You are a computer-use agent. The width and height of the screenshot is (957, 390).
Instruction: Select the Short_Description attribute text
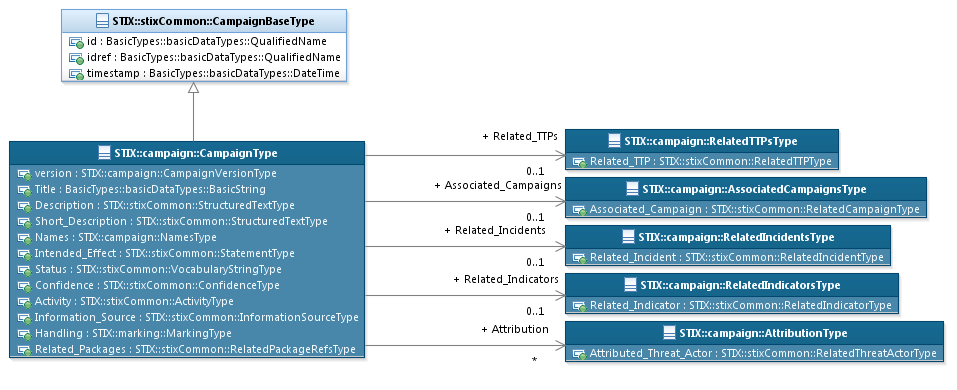click(x=181, y=222)
